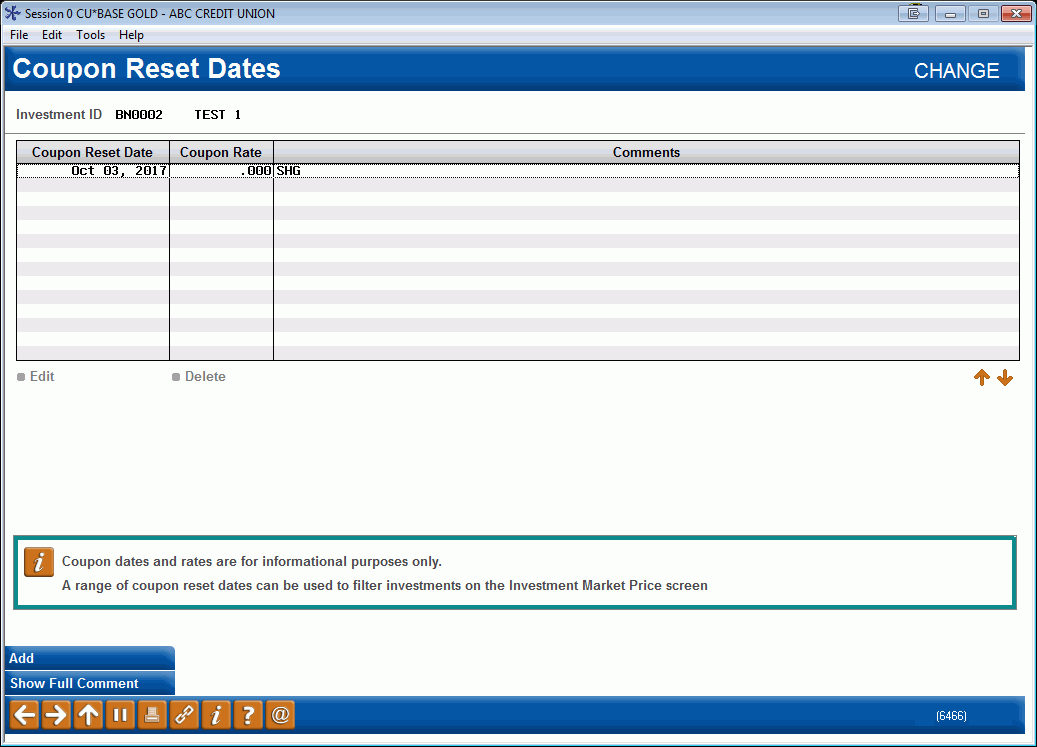1037x747 pixels.
Task: Click the up arrow icon in bottom toolbar
Action: tap(88, 715)
